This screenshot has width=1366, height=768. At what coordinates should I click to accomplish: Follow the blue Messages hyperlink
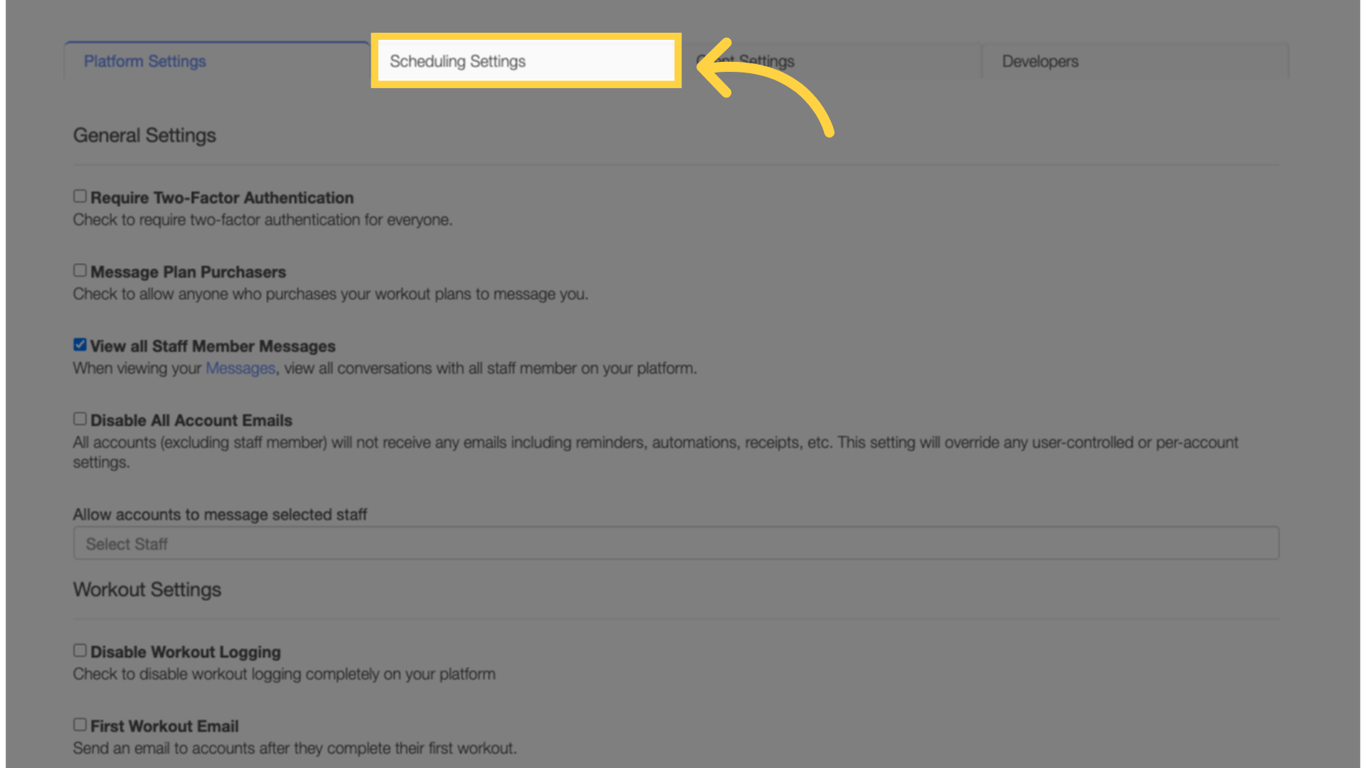240,368
